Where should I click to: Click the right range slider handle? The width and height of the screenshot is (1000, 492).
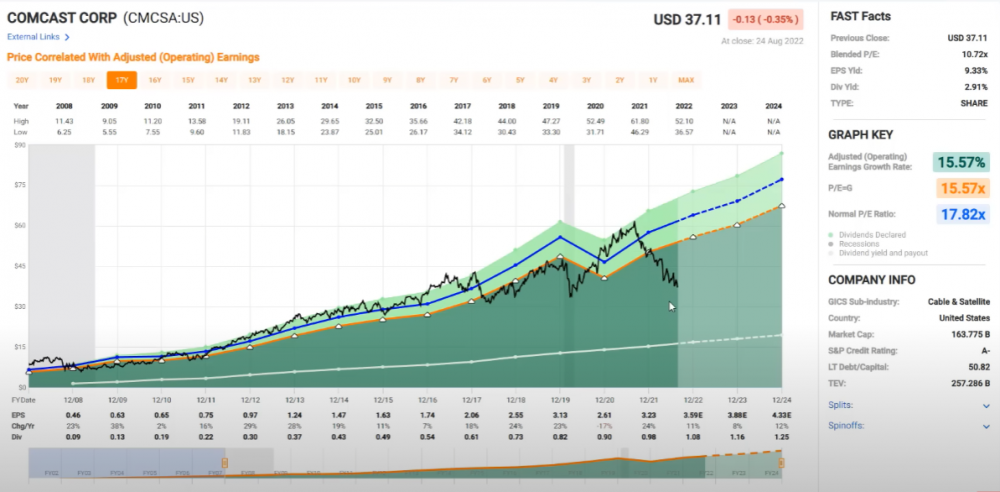point(781,463)
